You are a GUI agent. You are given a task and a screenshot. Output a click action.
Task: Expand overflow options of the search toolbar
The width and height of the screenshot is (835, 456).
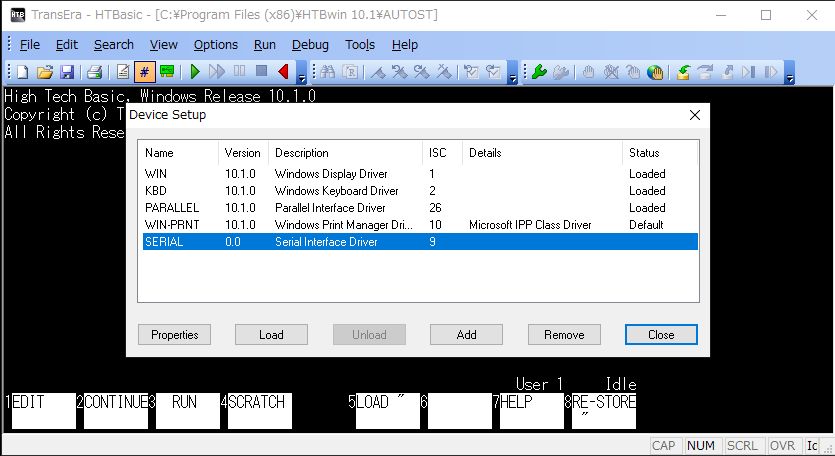pyautogui.click(x=512, y=72)
